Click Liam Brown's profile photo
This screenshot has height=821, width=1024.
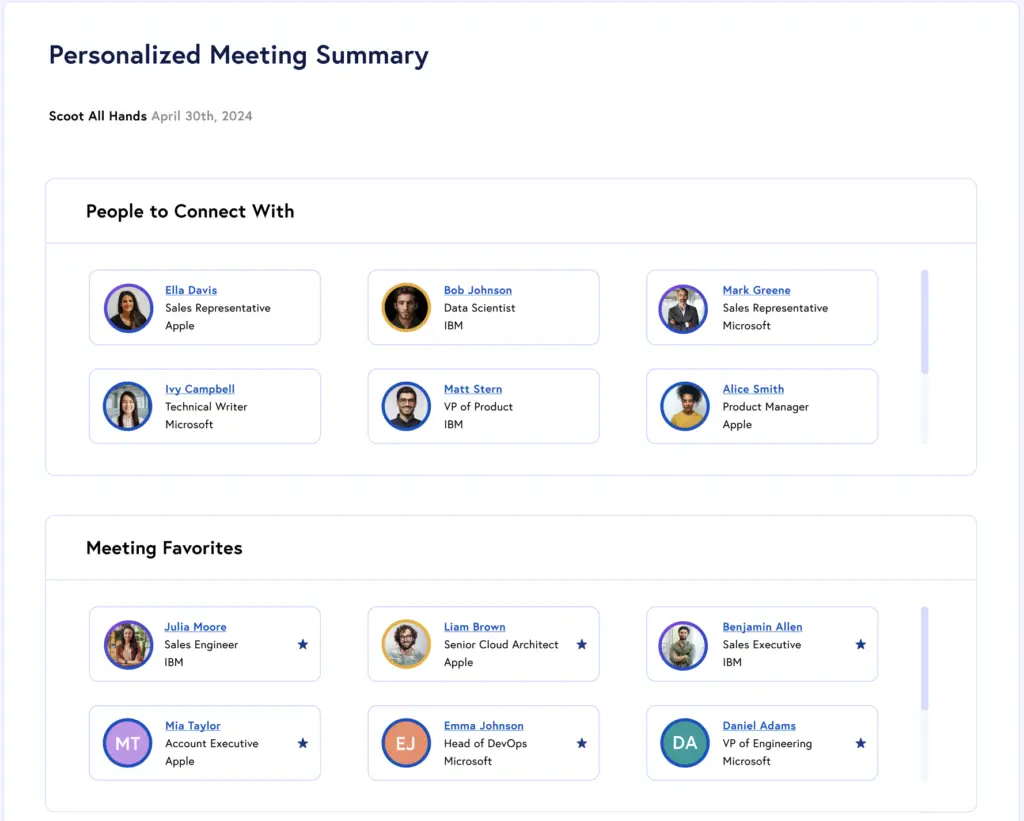coord(406,644)
